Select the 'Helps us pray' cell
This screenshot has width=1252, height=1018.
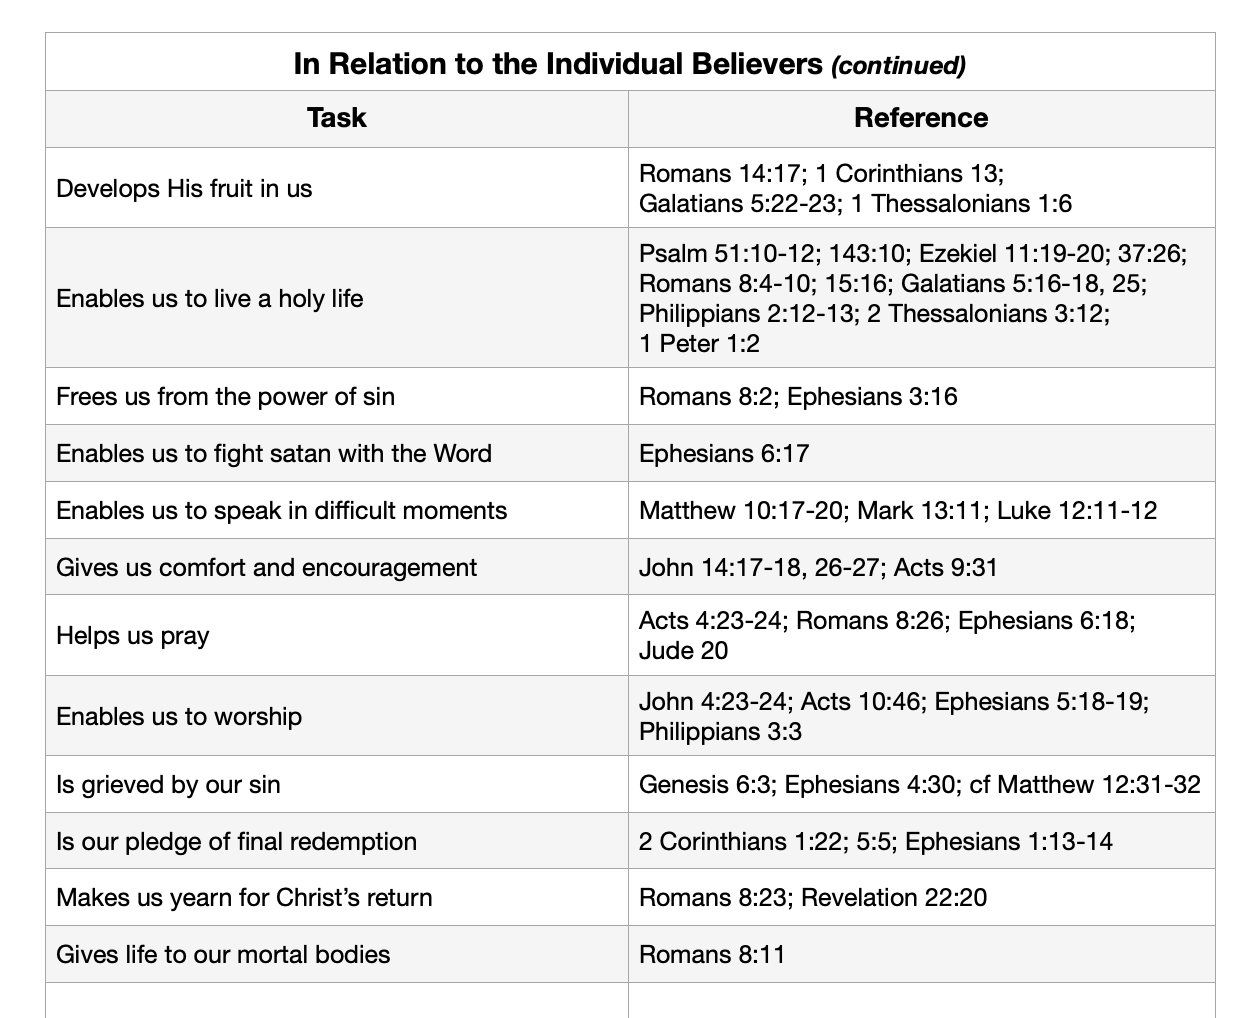pyautogui.click(x=133, y=636)
